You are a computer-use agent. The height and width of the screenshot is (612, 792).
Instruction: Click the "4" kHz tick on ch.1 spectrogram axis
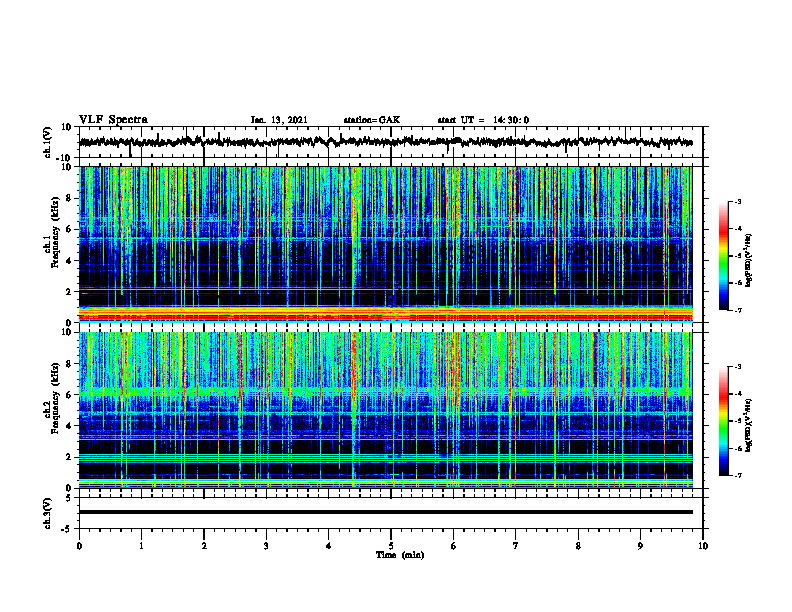[x=70, y=261]
